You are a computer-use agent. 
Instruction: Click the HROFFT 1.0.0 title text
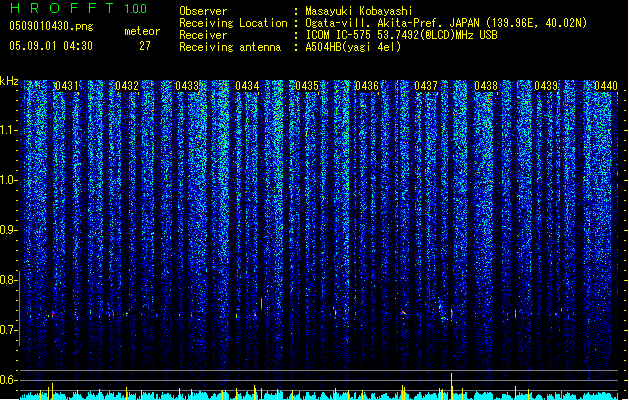(79, 8)
